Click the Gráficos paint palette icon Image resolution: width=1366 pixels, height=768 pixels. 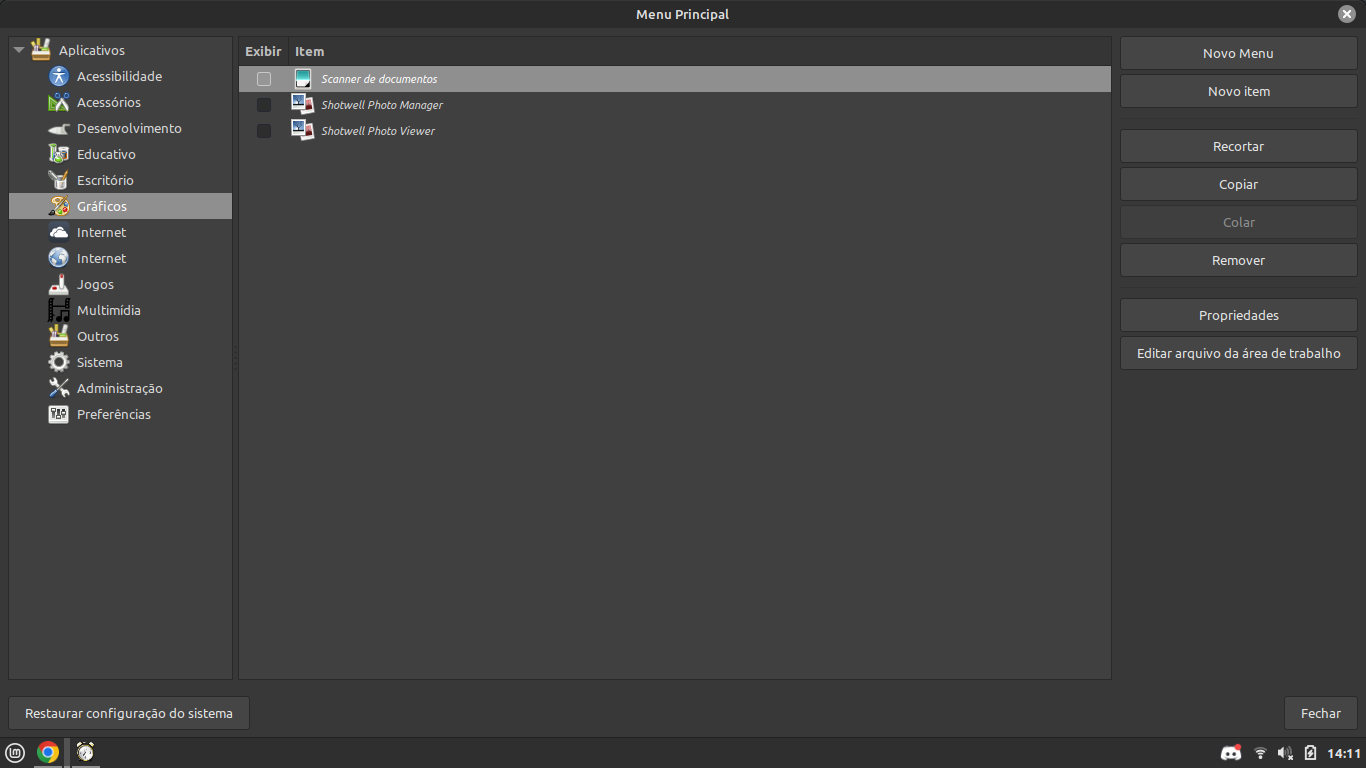point(58,206)
